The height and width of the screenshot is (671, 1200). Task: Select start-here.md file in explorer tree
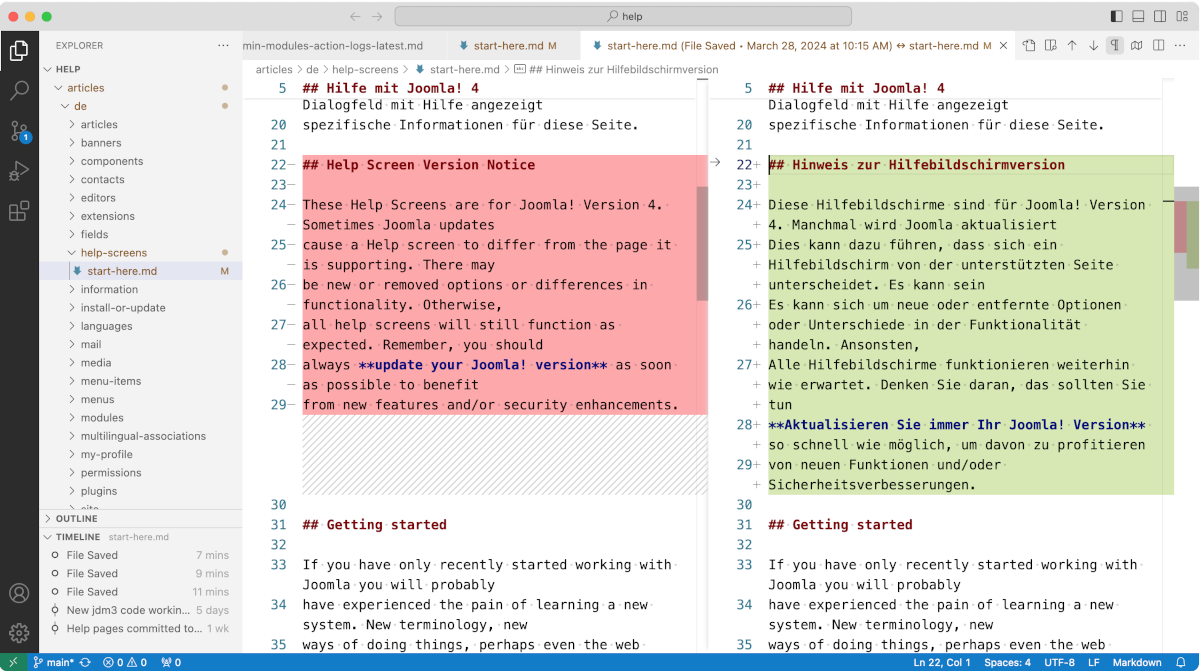point(140,271)
